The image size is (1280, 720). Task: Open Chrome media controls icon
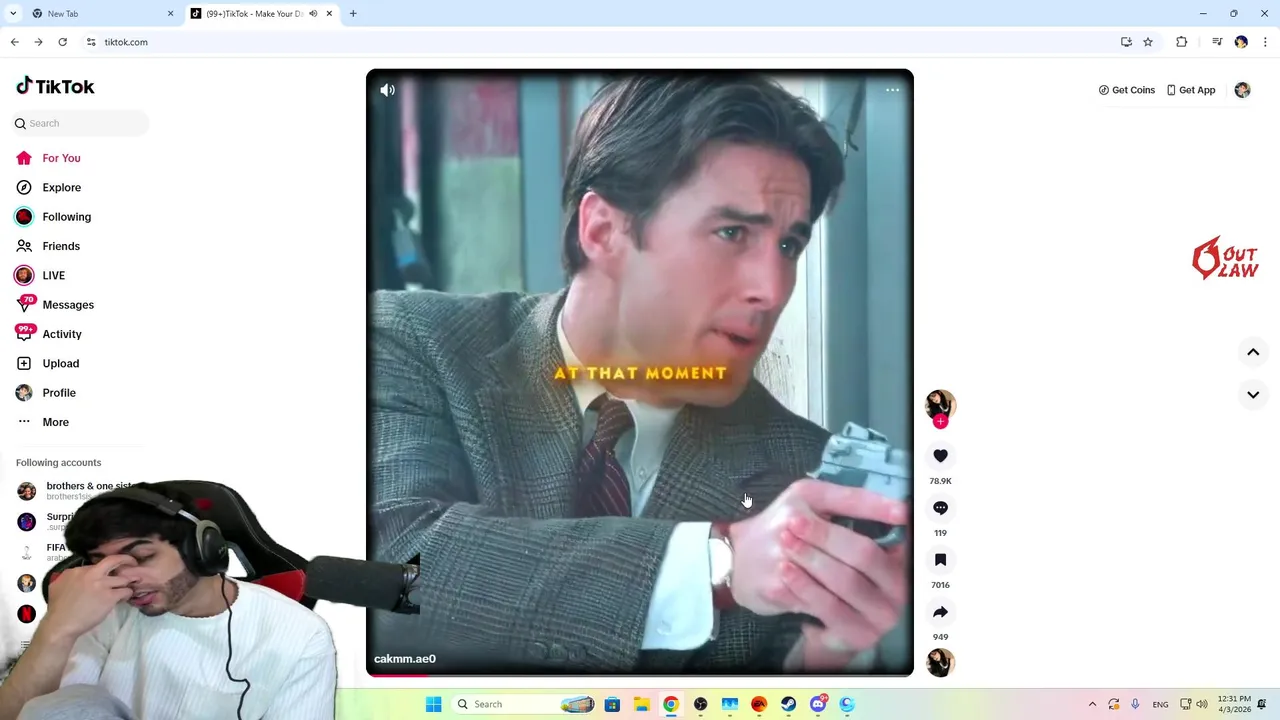click(x=1217, y=42)
